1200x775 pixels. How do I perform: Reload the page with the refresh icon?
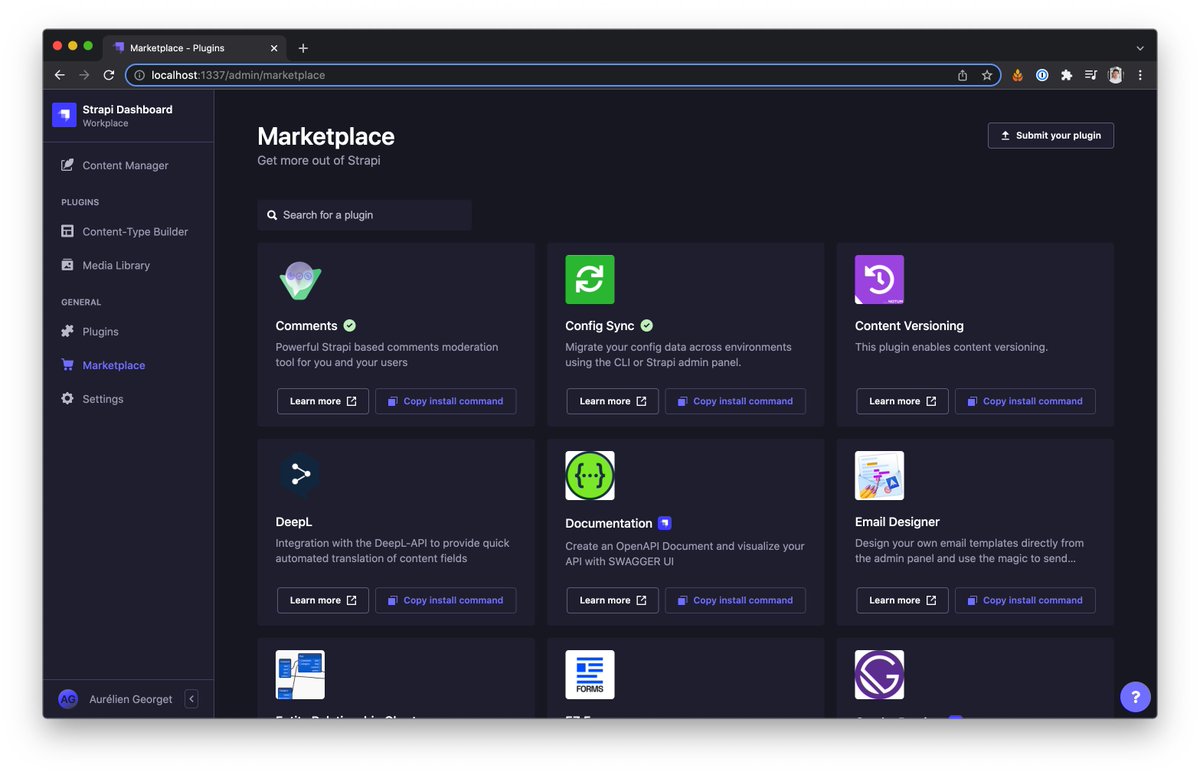pyautogui.click(x=109, y=75)
